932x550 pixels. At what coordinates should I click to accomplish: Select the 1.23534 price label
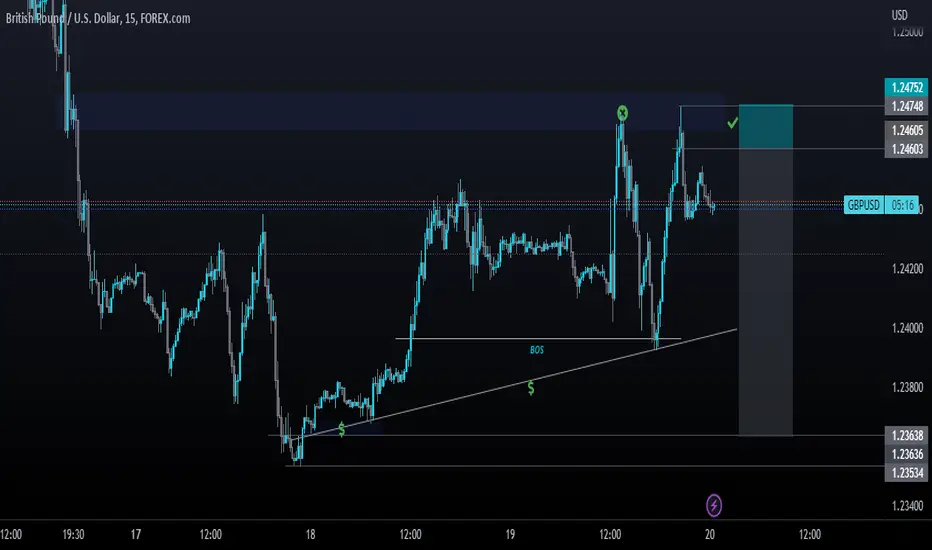[906, 473]
